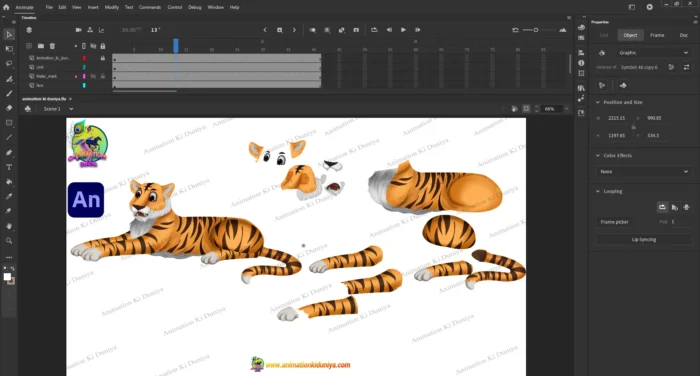The image size is (700, 376).
Task: Click the Lip Syncing button
Action: (644, 239)
